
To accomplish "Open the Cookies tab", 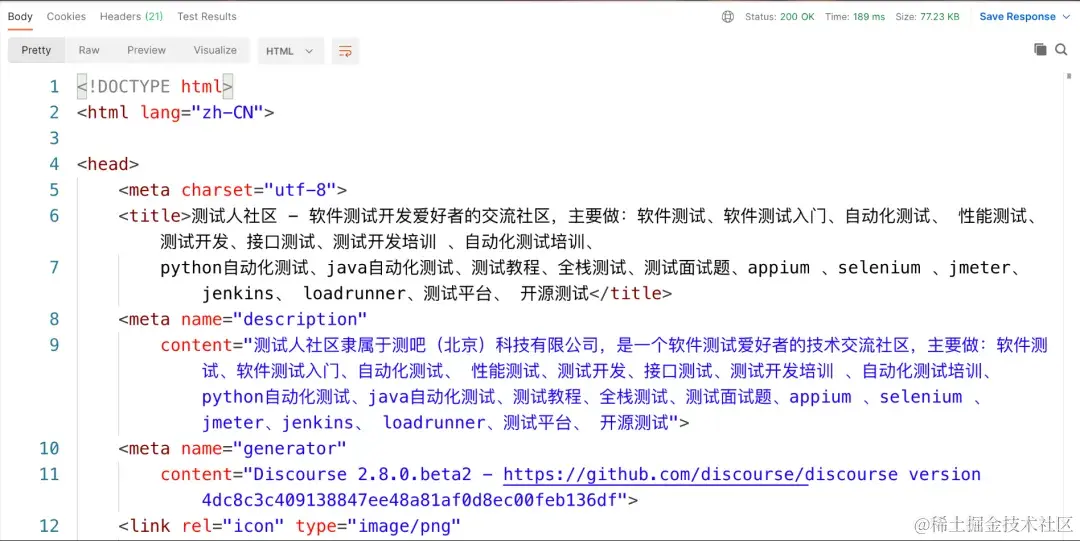I will 66,17.
